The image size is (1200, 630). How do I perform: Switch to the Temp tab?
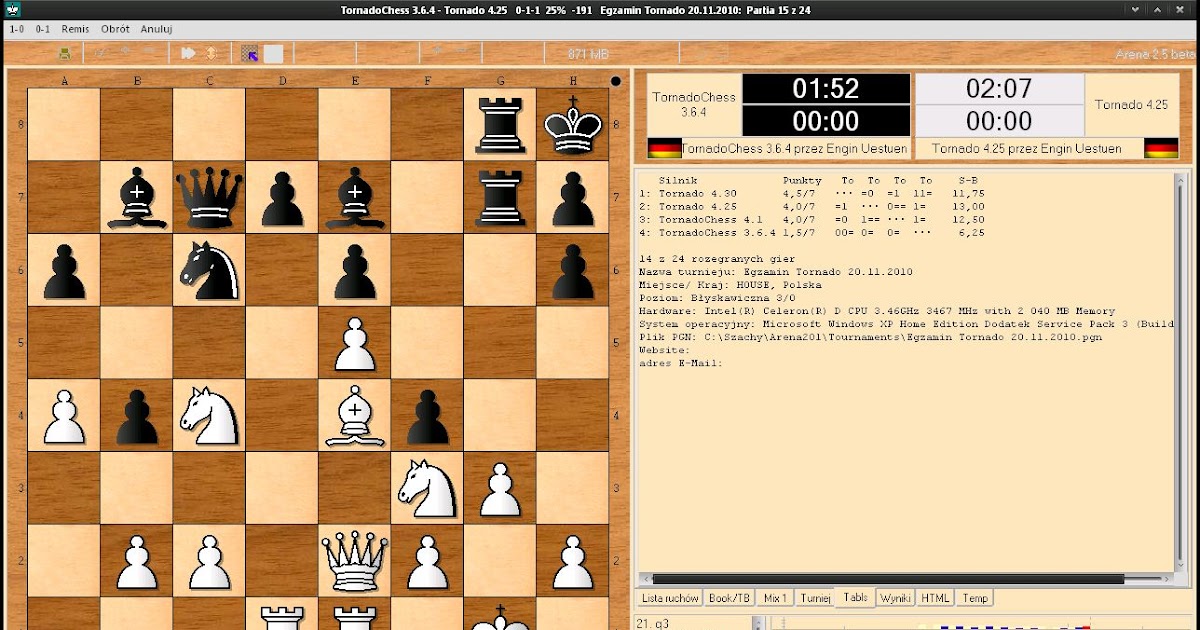point(975,598)
